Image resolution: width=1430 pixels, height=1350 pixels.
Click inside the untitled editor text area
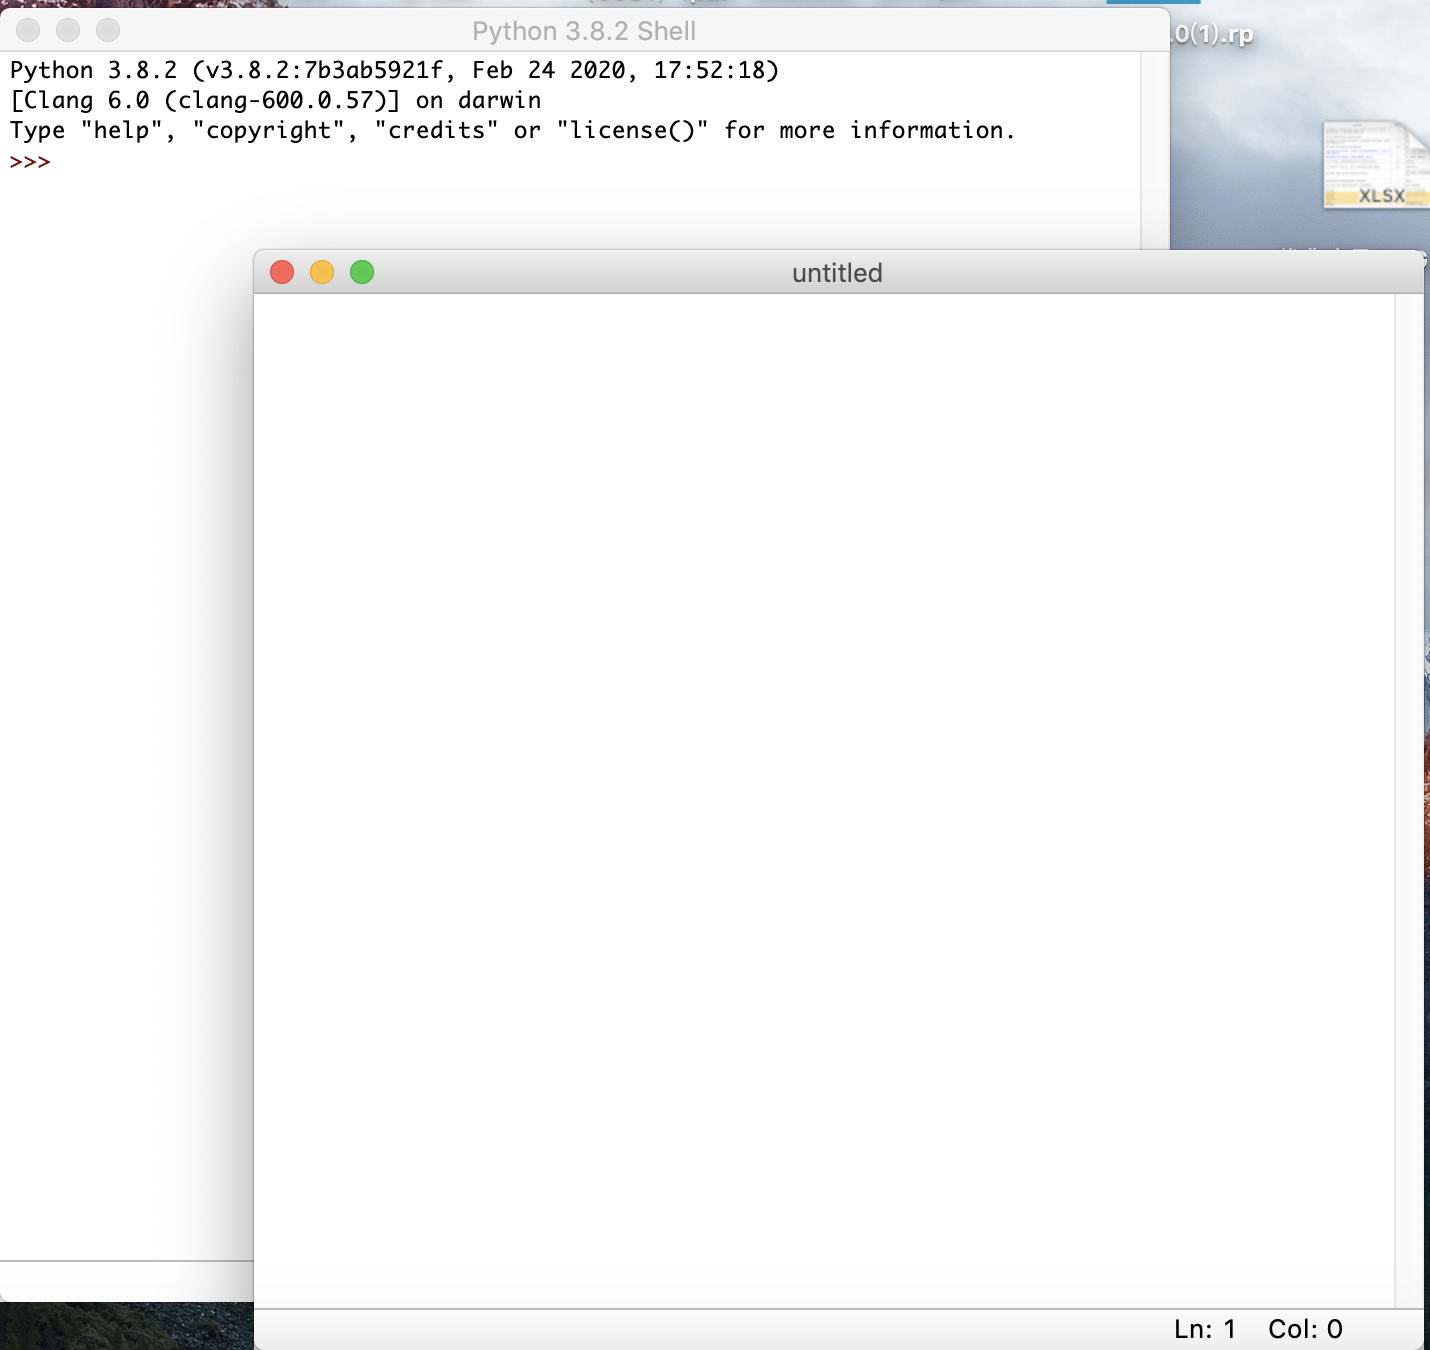[824, 800]
